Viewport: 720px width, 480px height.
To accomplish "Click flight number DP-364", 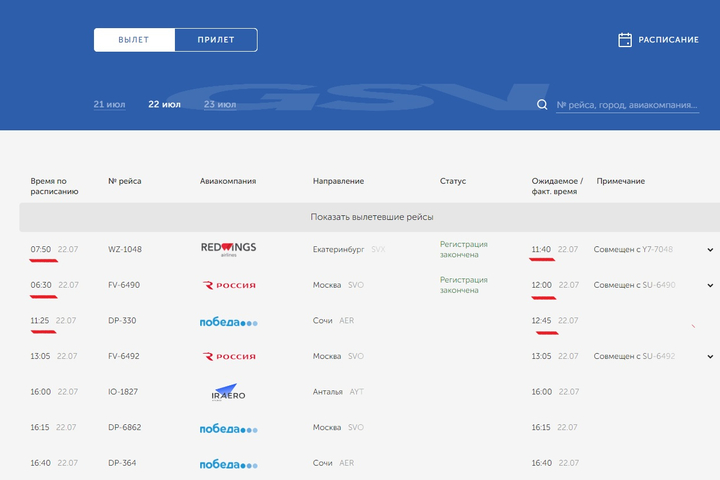I will 122,463.
